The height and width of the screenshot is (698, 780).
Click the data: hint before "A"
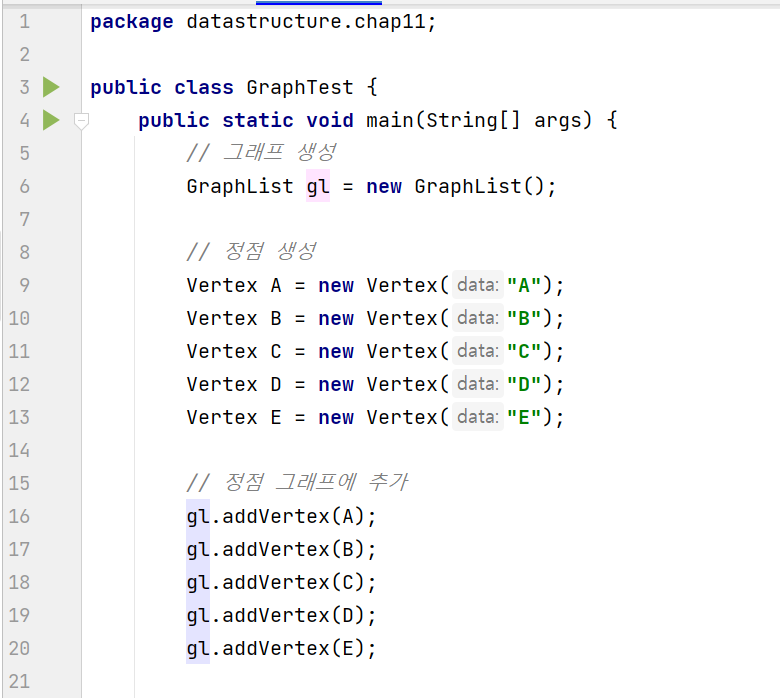coord(478,285)
